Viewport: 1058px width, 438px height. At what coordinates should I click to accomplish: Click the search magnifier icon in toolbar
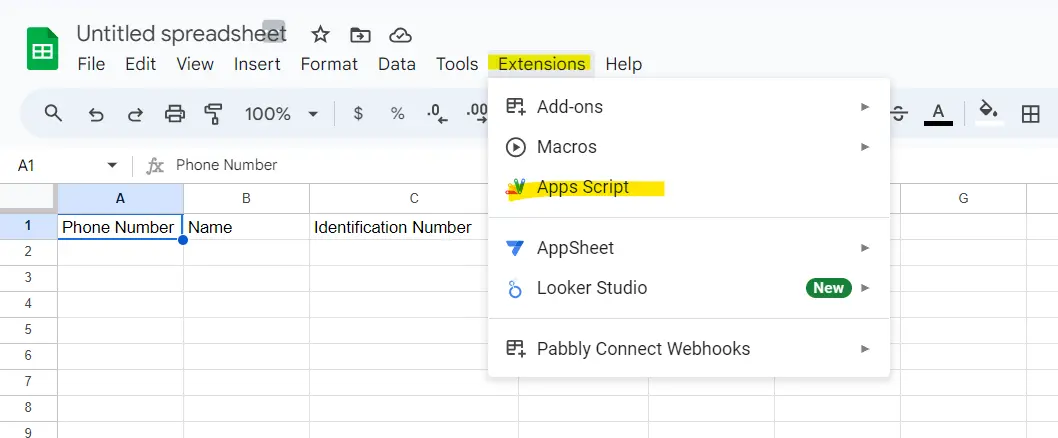point(54,114)
